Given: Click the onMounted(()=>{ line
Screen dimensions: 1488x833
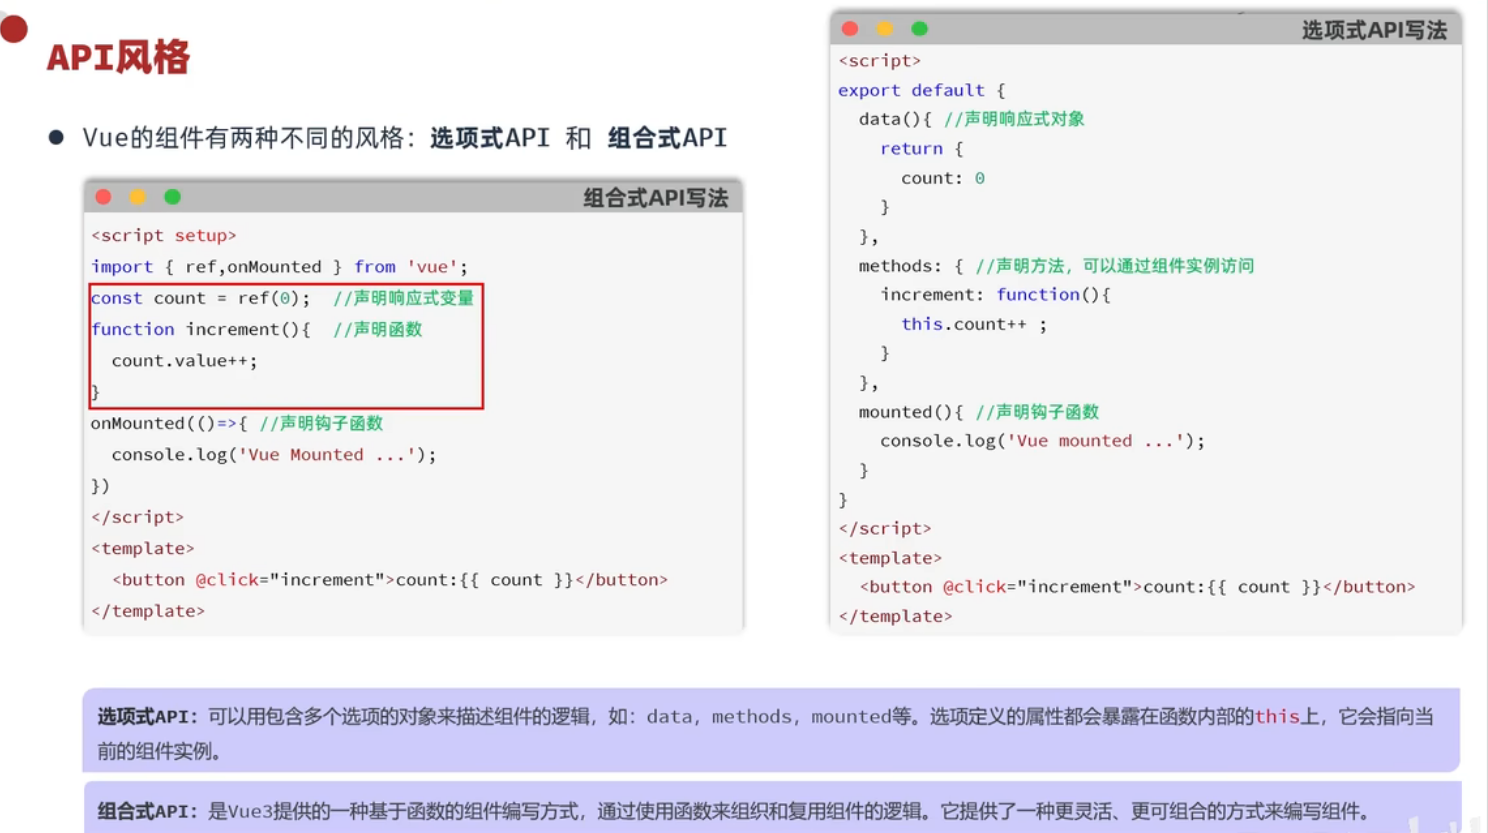Looking at the screenshot, I should (237, 423).
